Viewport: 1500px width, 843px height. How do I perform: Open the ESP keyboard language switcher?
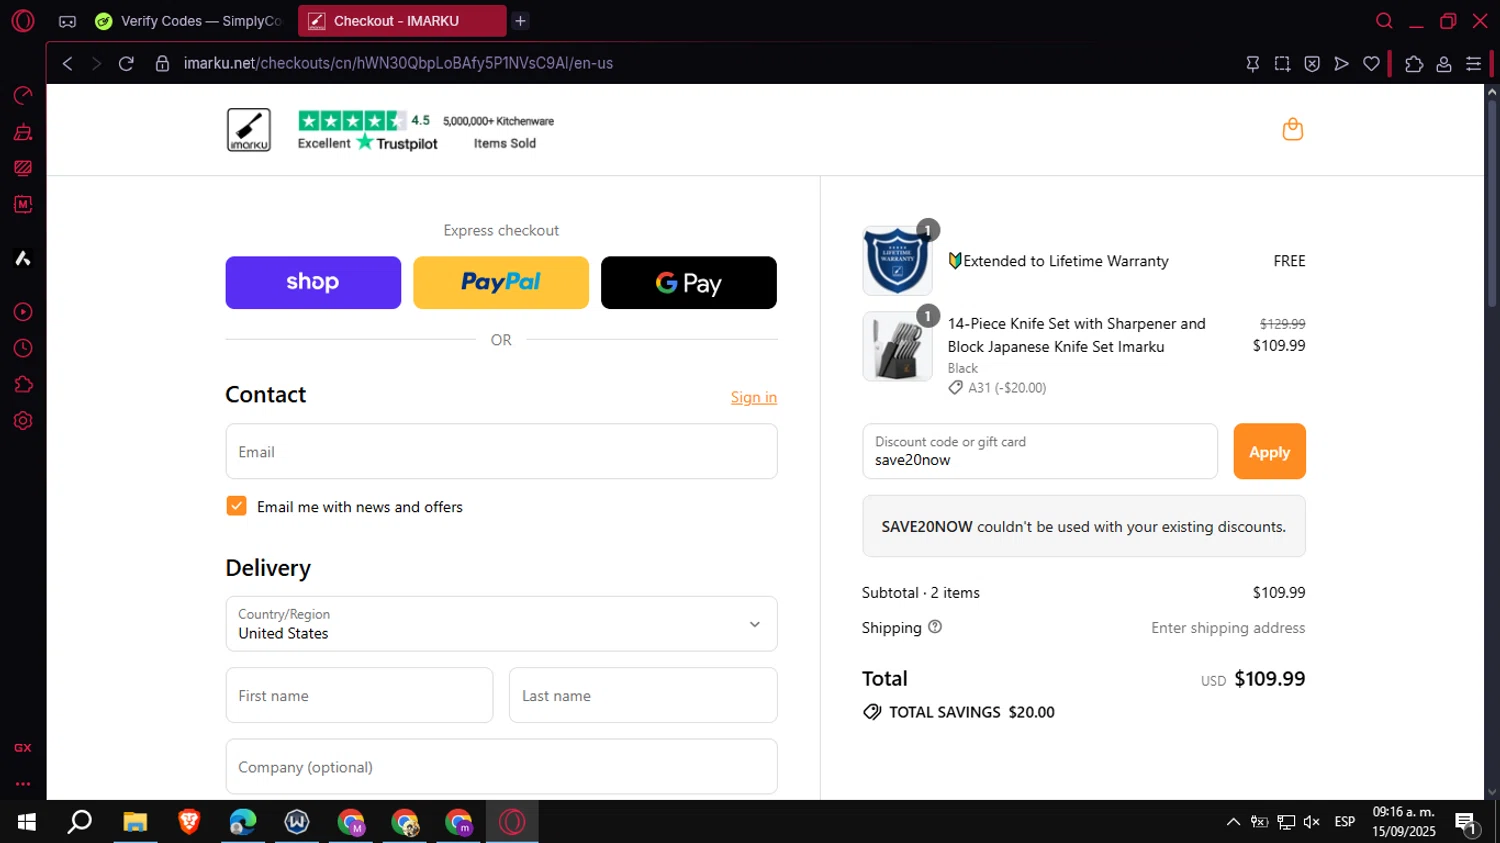(1345, 822)
